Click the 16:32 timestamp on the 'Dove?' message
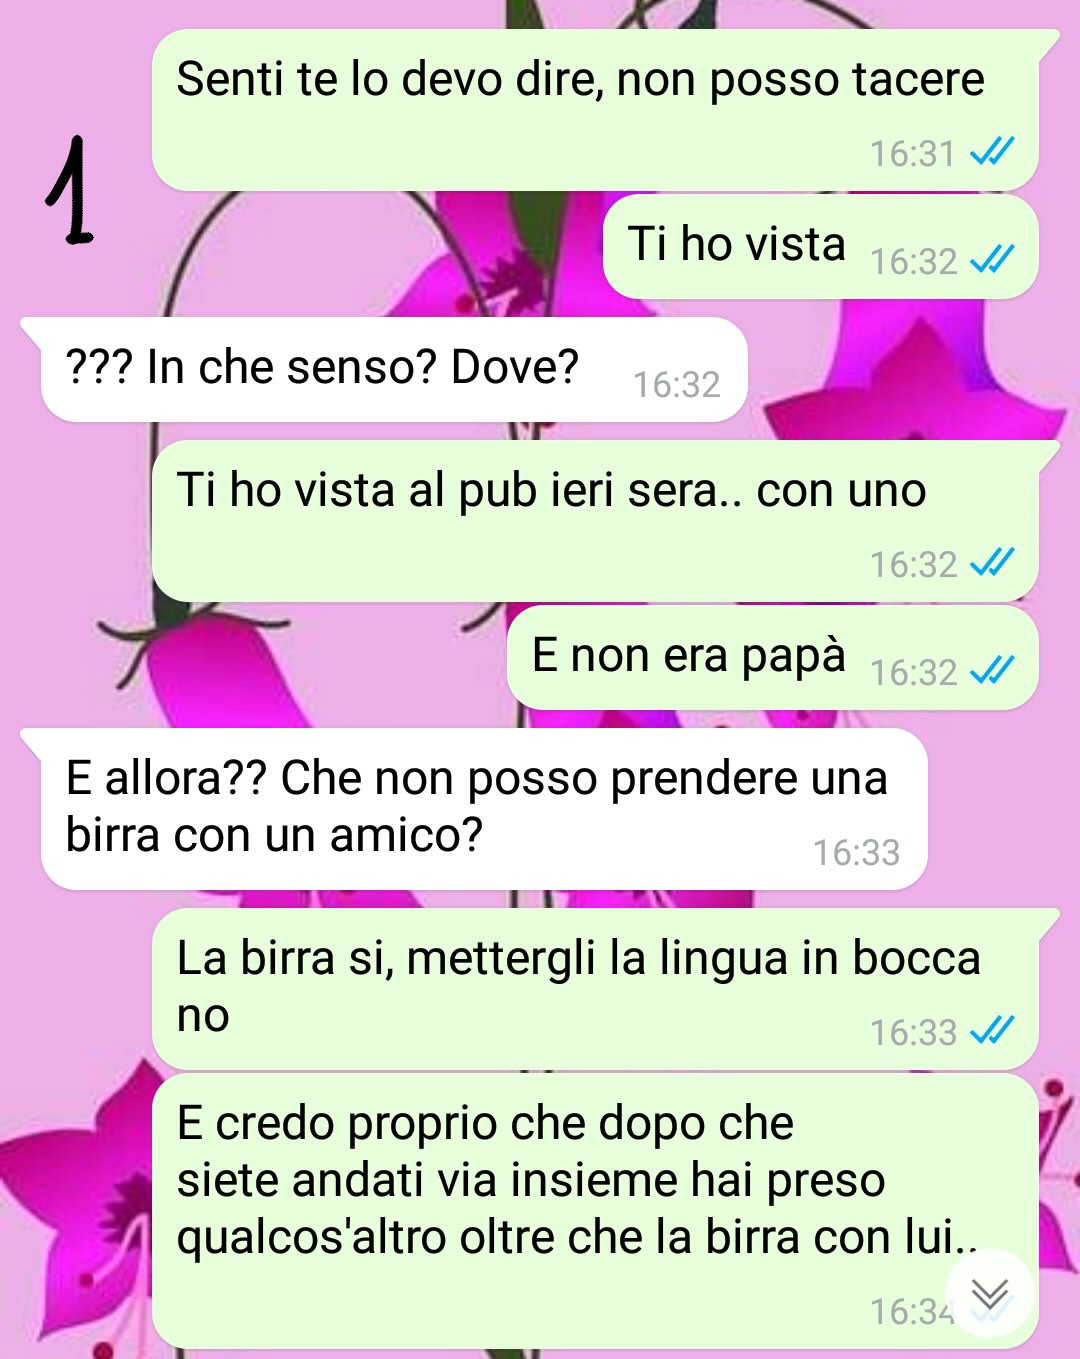The image size is (1080, 1359). pos(677,384)
